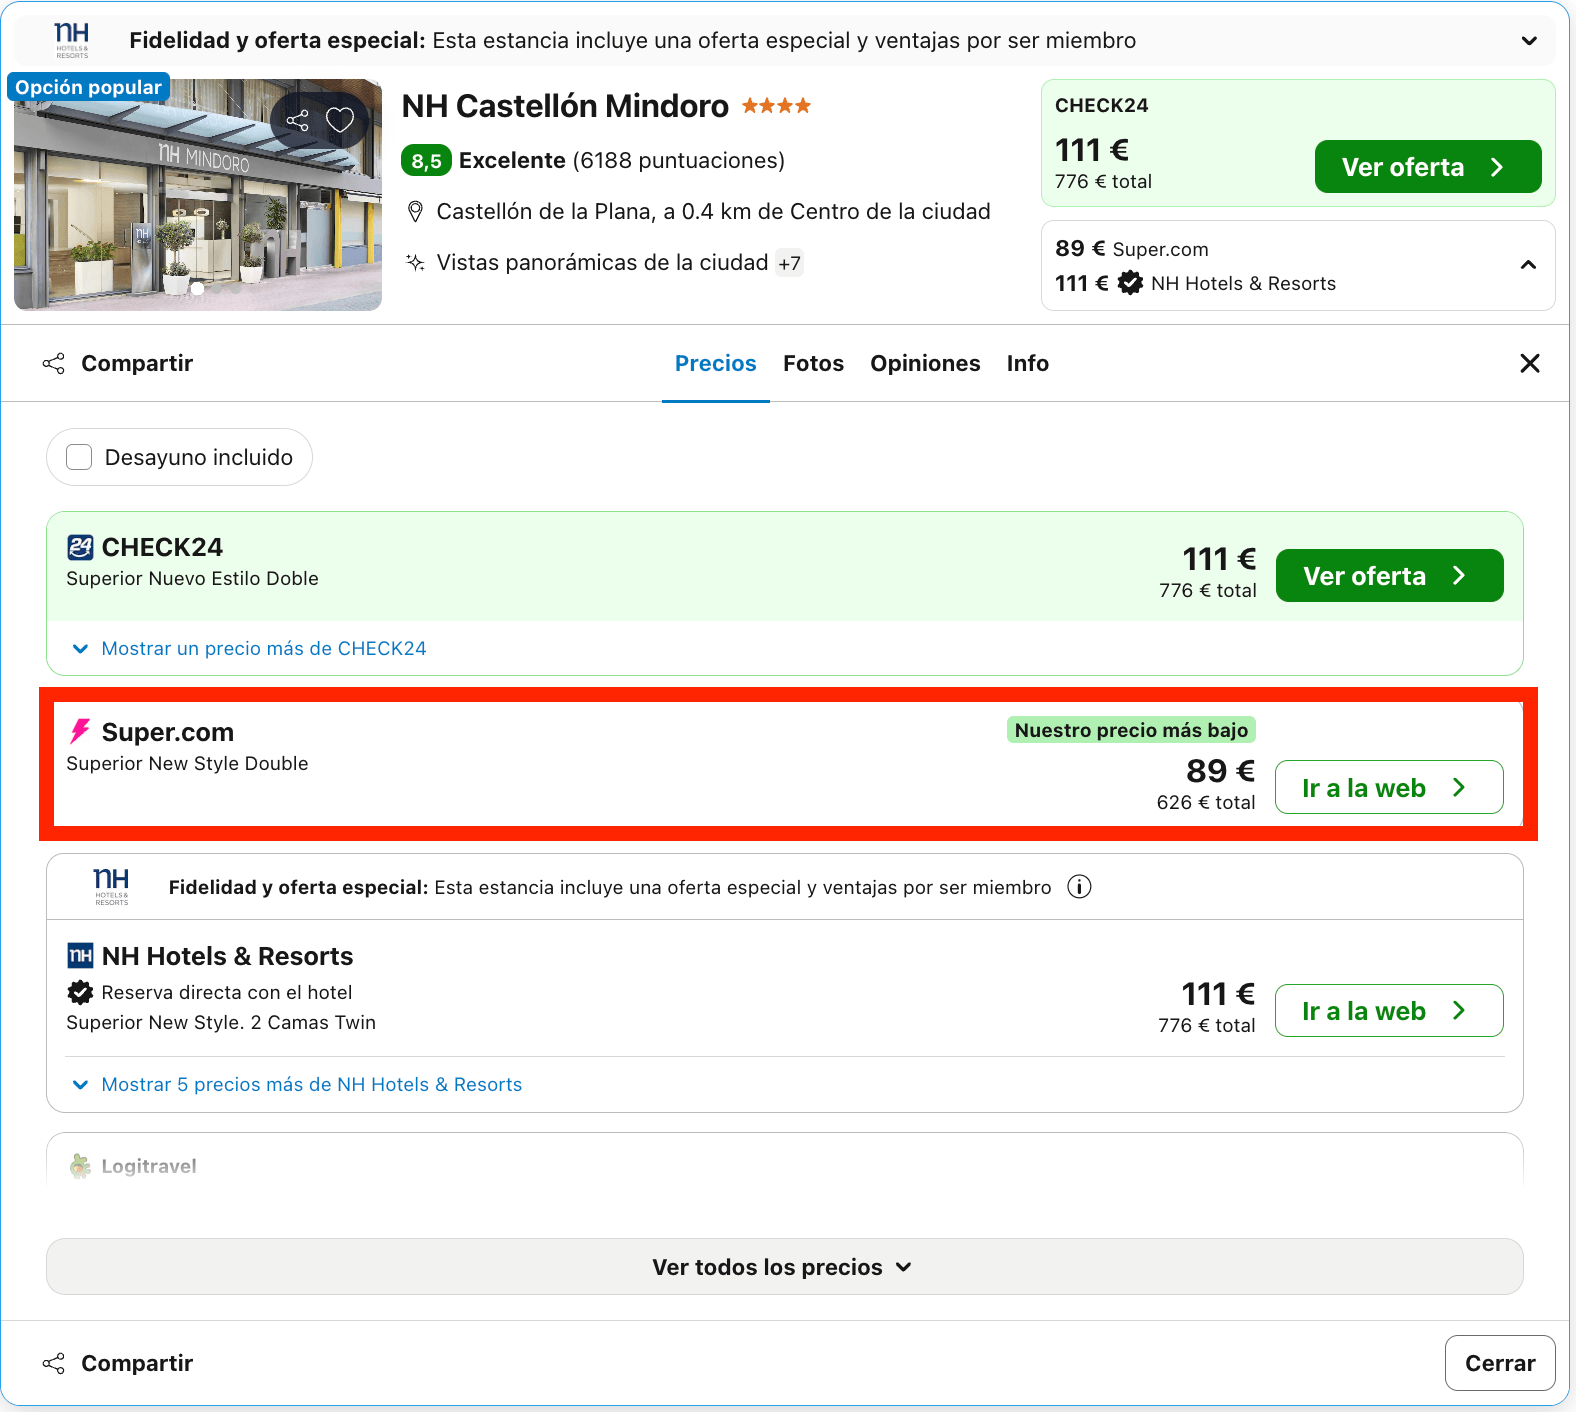
Task: Click the share icon beside bottom Compartir
Action: coord(54,1363)
